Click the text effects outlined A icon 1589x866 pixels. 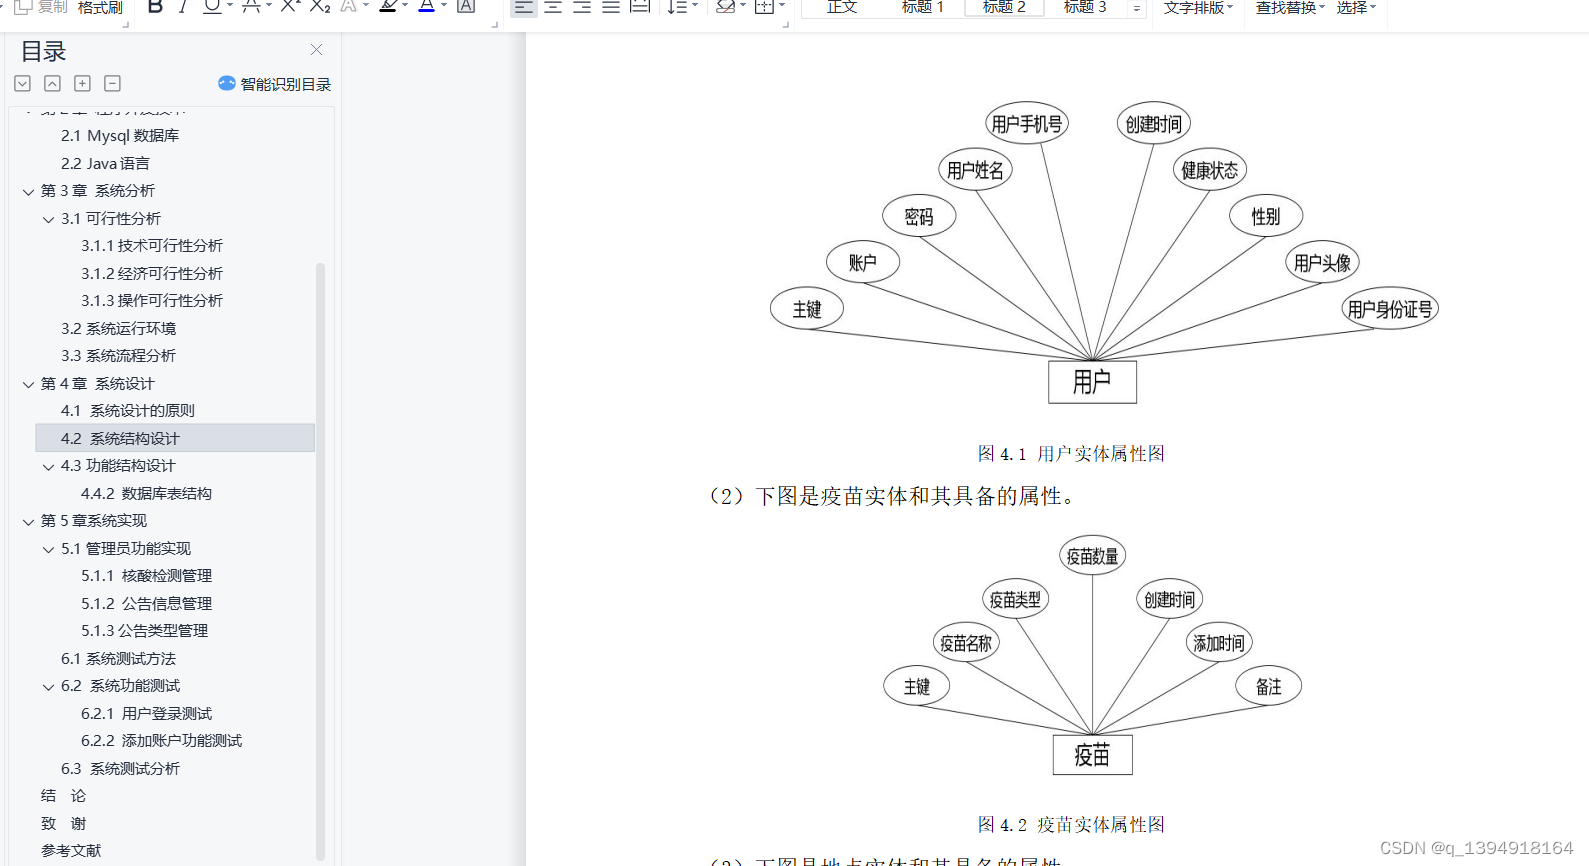347,7
